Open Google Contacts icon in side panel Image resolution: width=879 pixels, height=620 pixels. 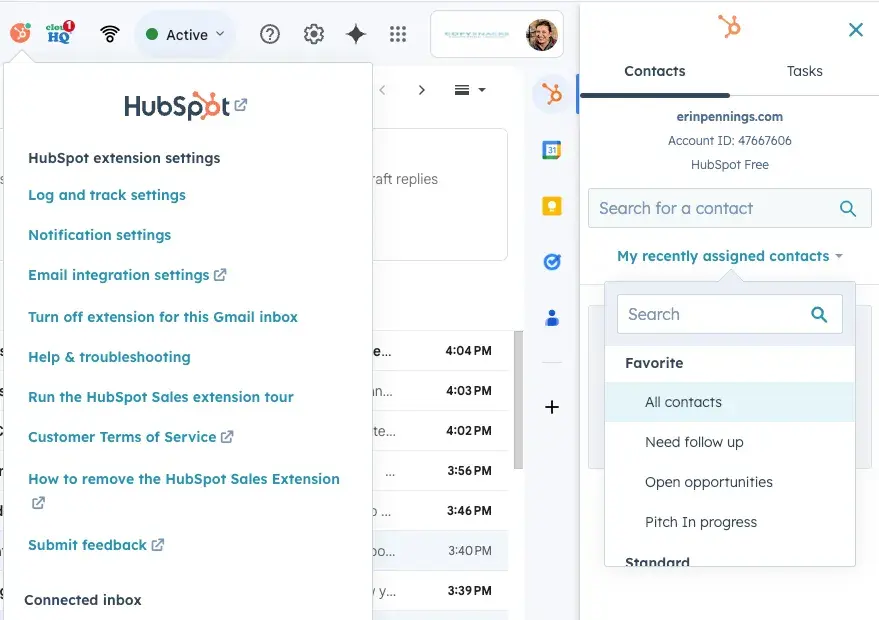[551, 318]
